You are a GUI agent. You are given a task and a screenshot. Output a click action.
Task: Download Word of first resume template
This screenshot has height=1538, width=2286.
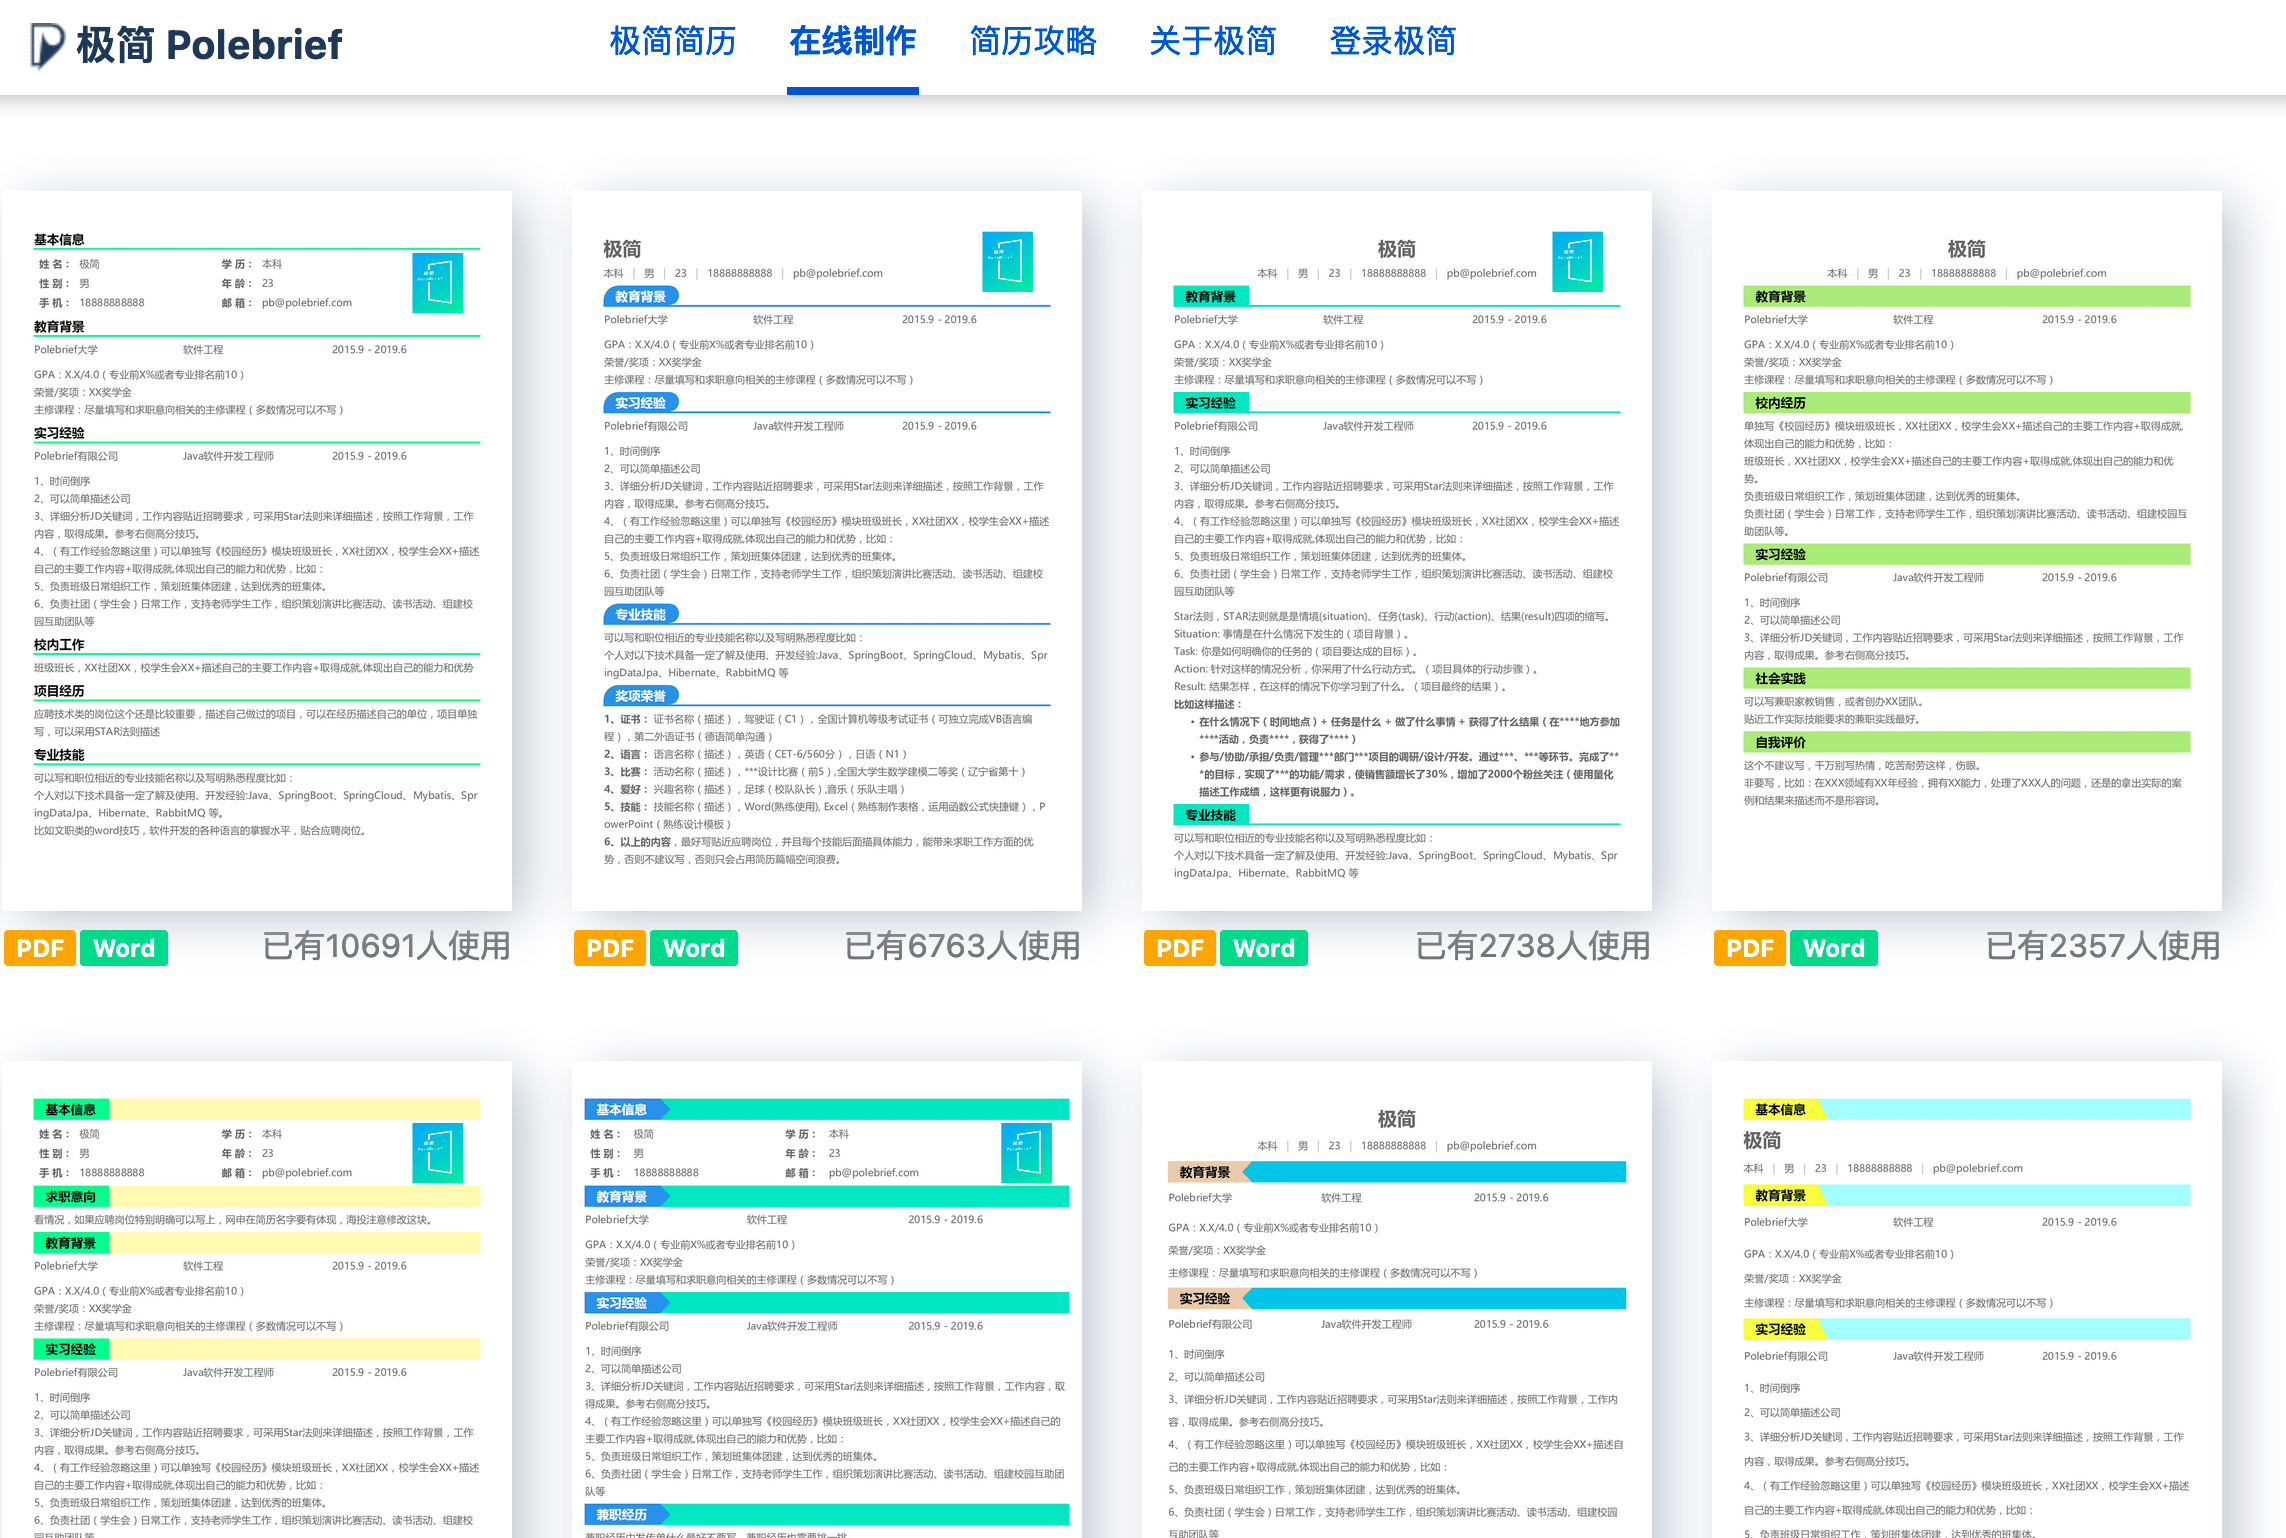pyautogui.click(x=124, y=948)
